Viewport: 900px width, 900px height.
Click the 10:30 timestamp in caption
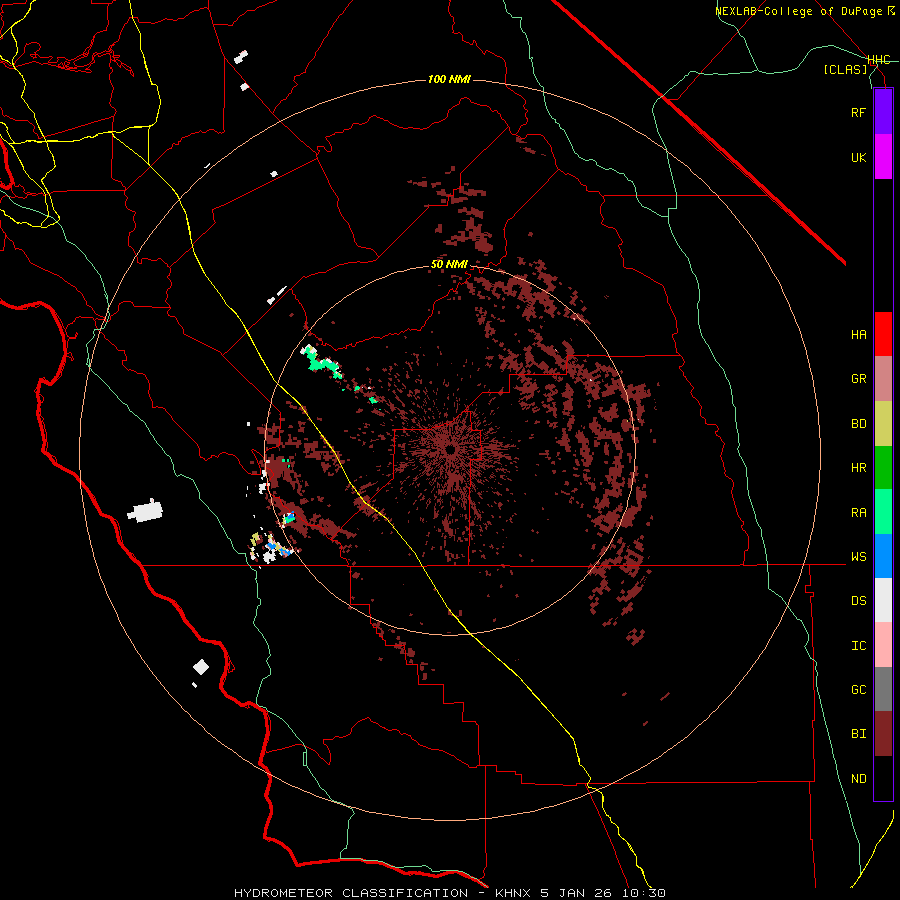pos(644,893)
